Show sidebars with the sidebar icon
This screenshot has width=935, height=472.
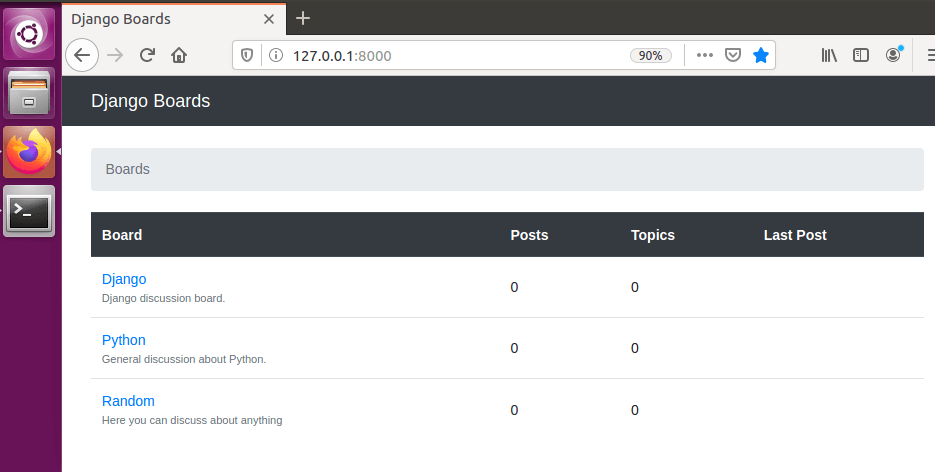[860, 55]
